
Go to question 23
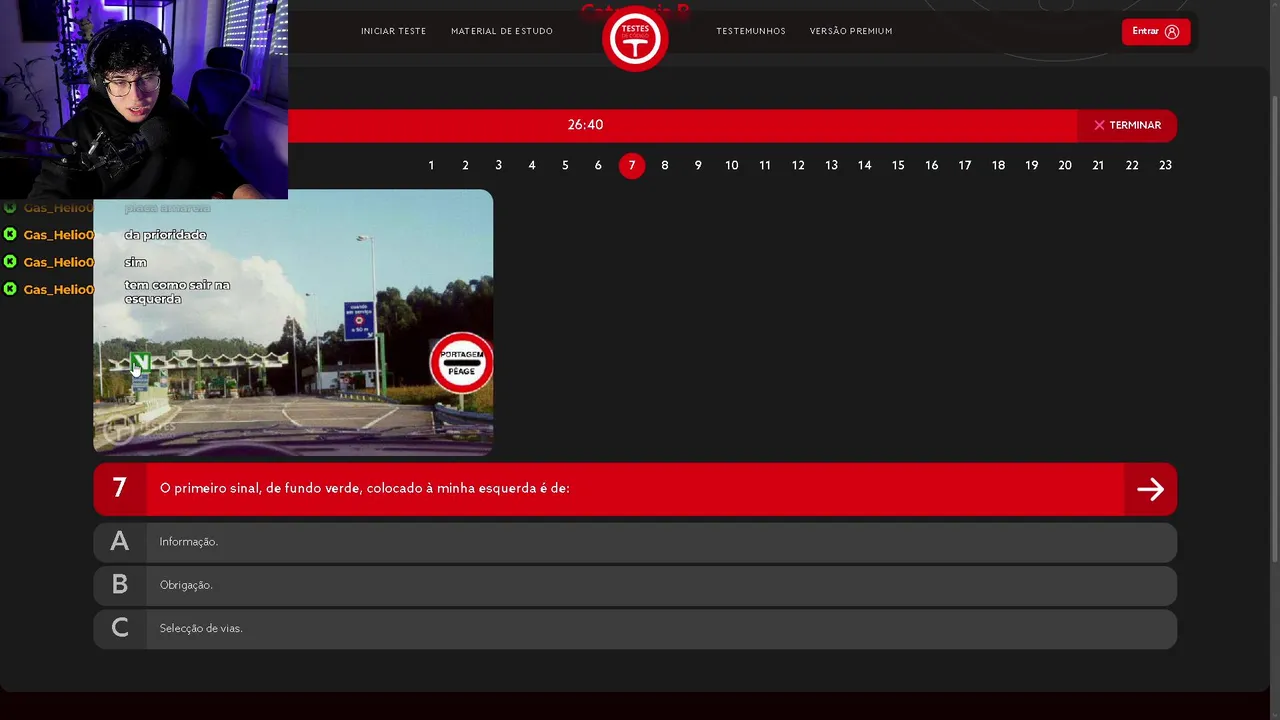tap(1165, 166)
